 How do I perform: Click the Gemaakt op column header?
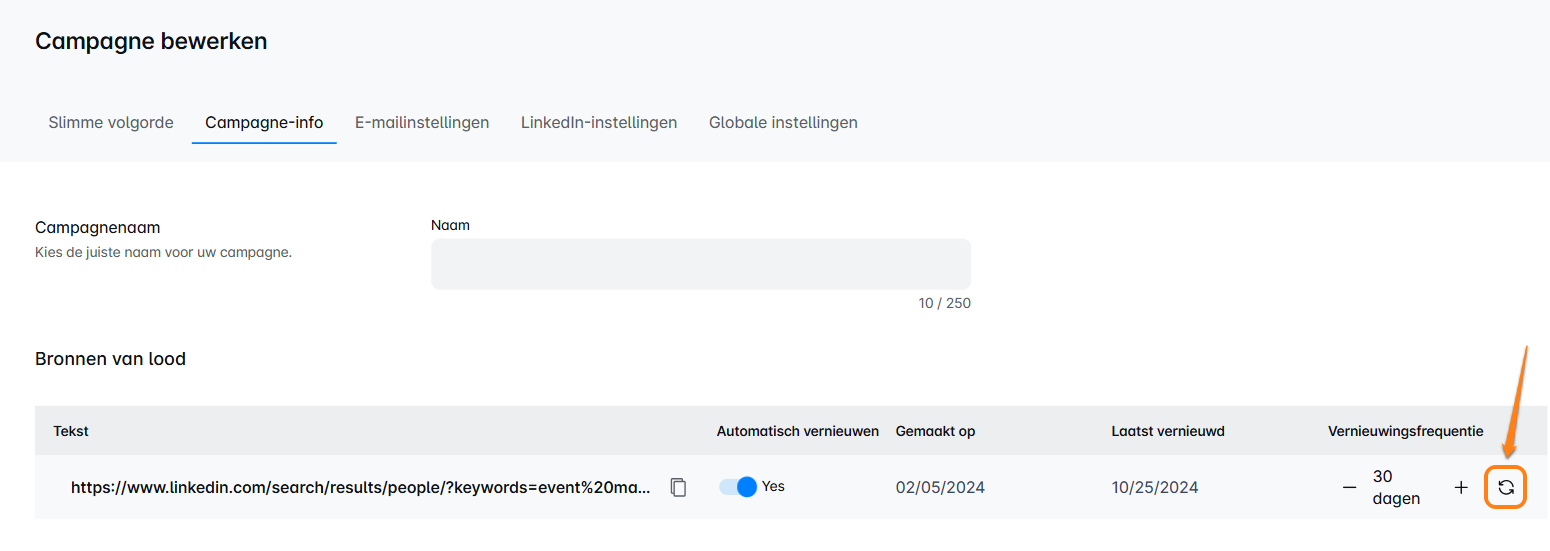tap(935, 431)
